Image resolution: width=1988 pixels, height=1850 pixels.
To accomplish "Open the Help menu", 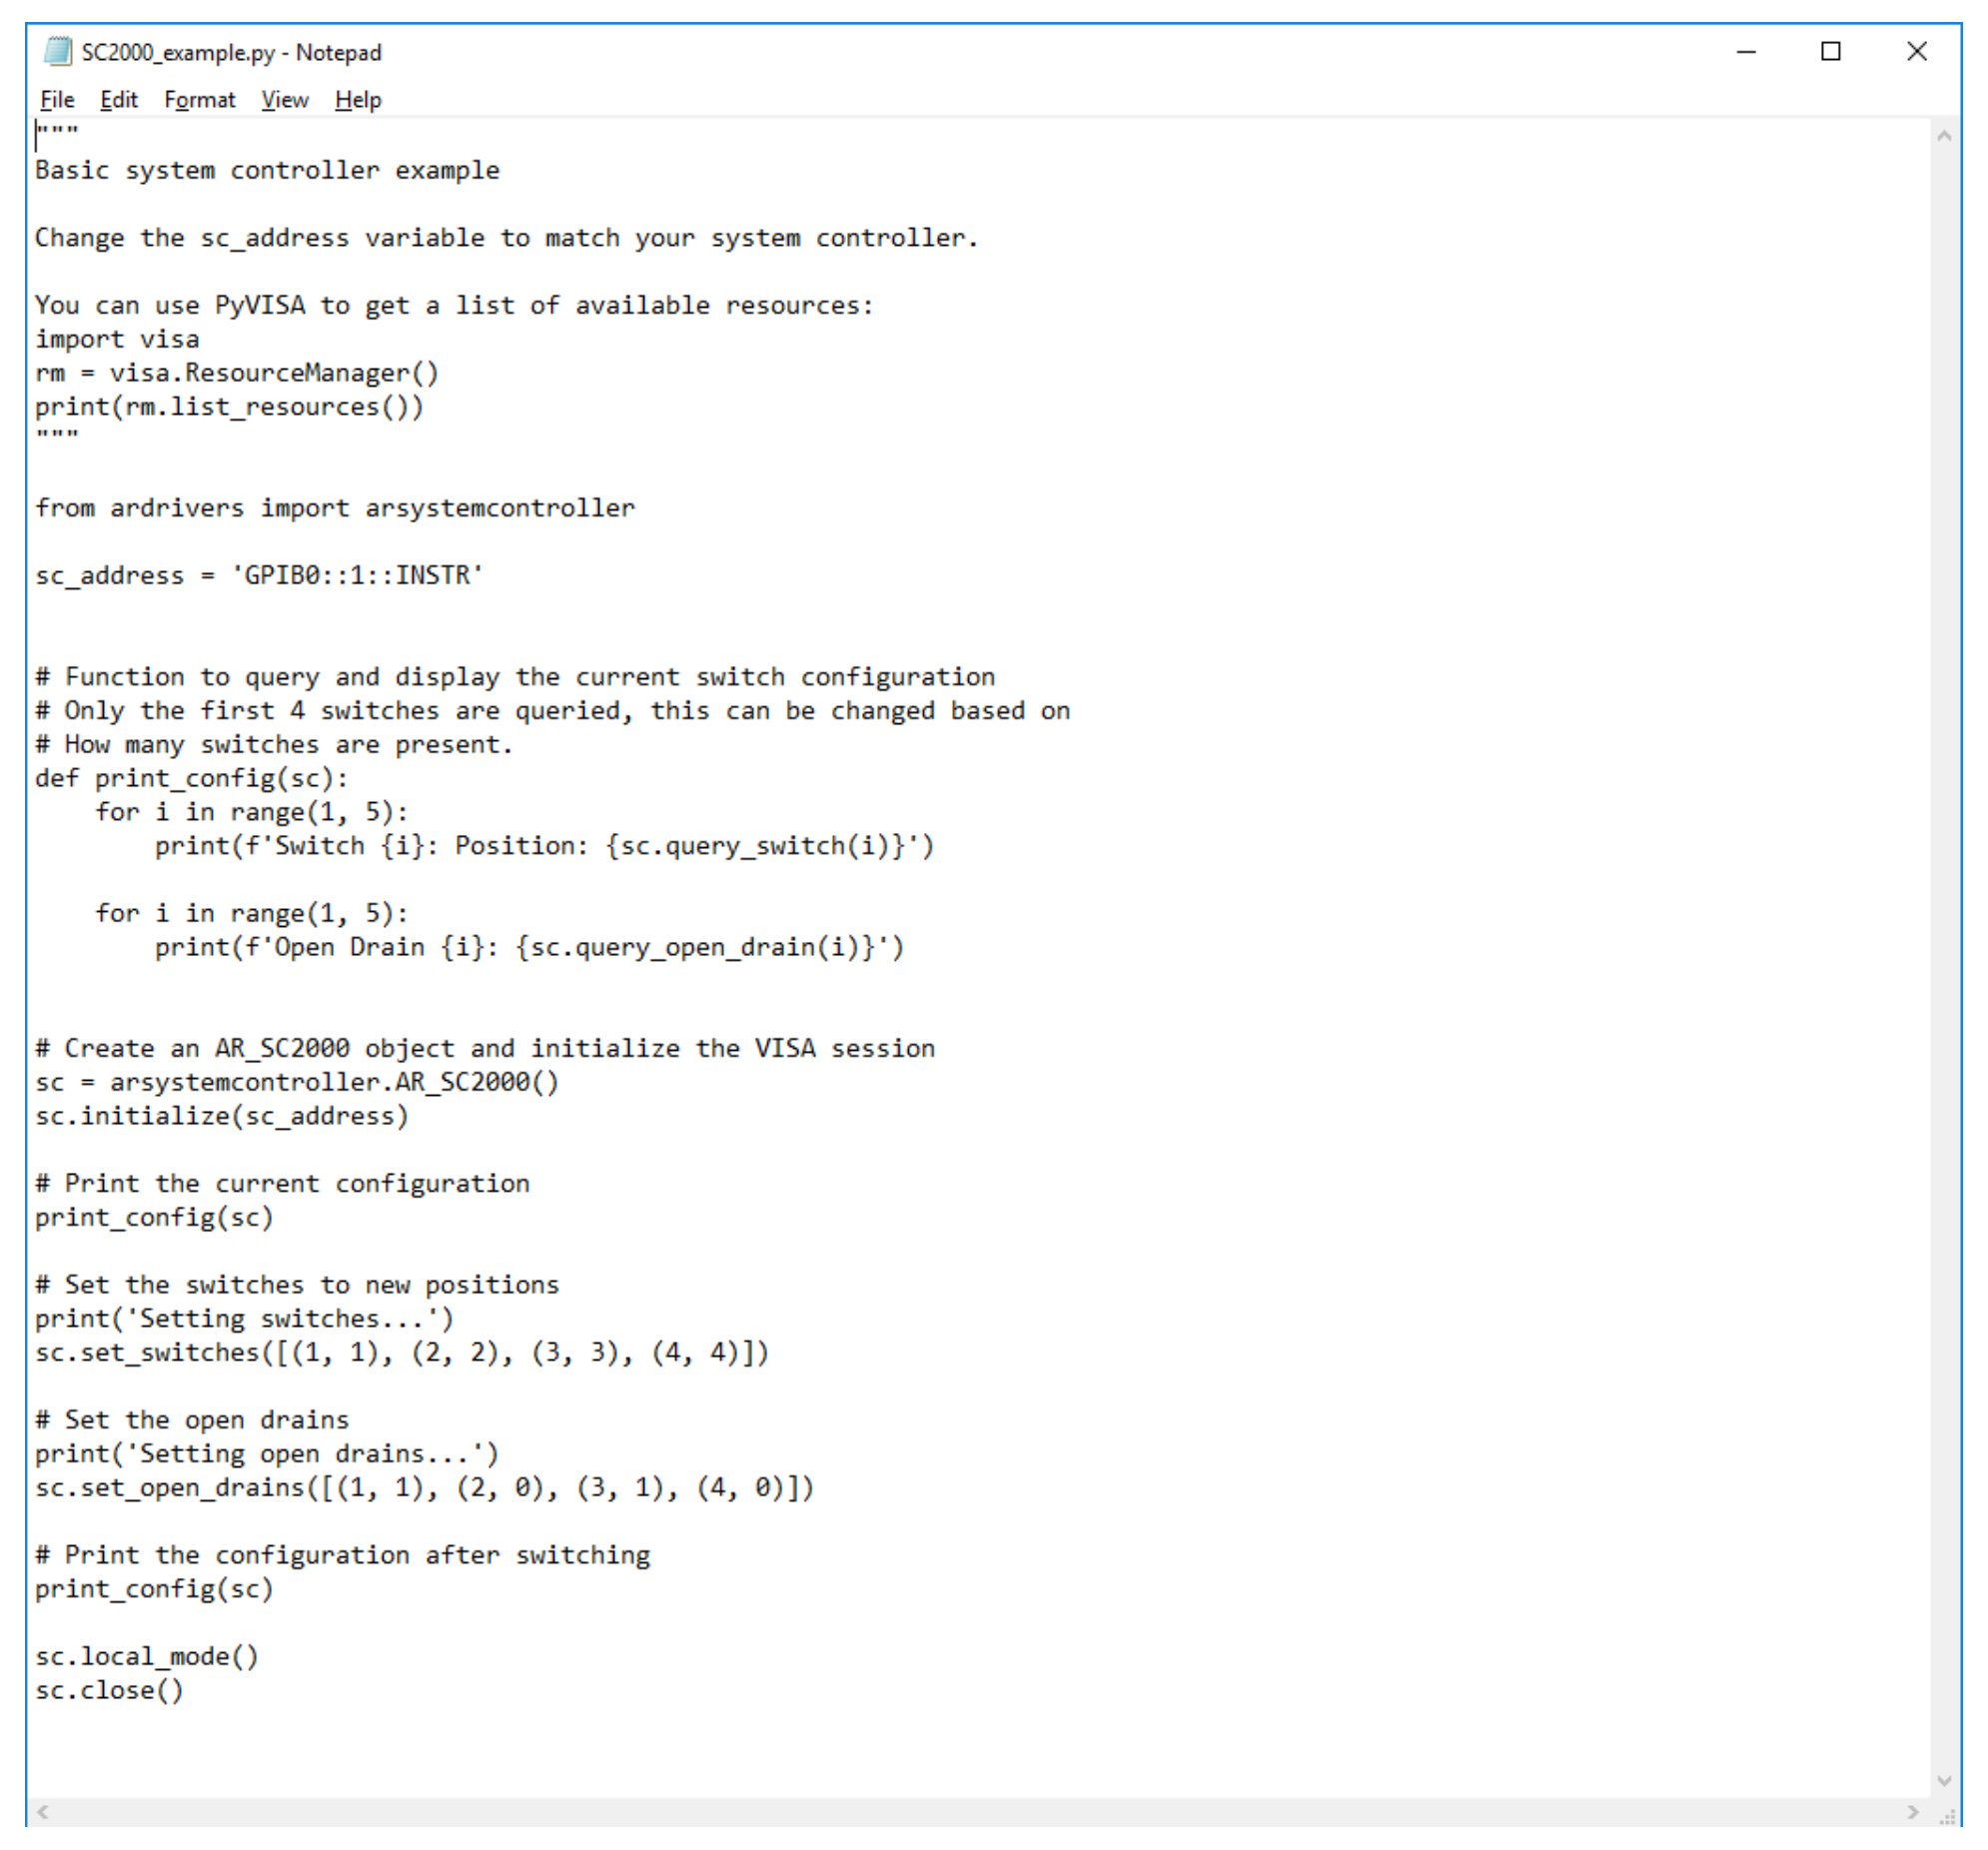I will coord(358,100).
